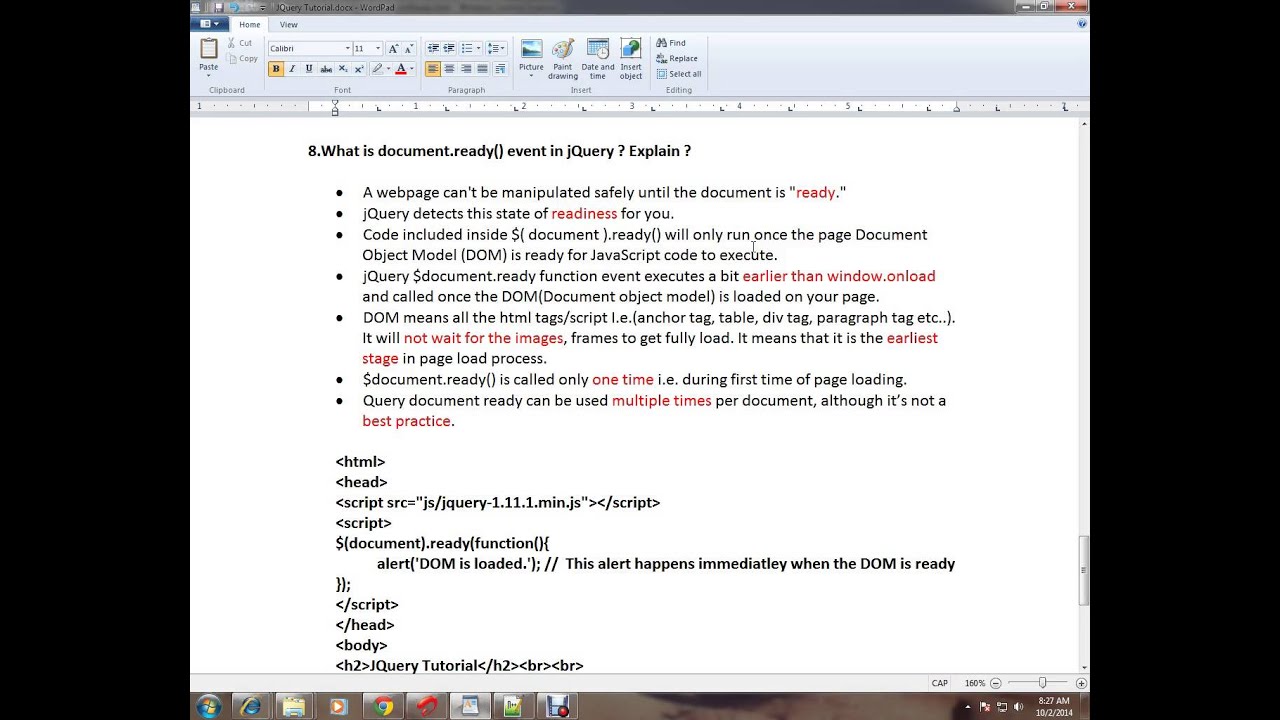The height and width of the screenshot is (720, 1280).
Task: Click the Copy button in Clipboard group
Action: [x=241, y=58]
